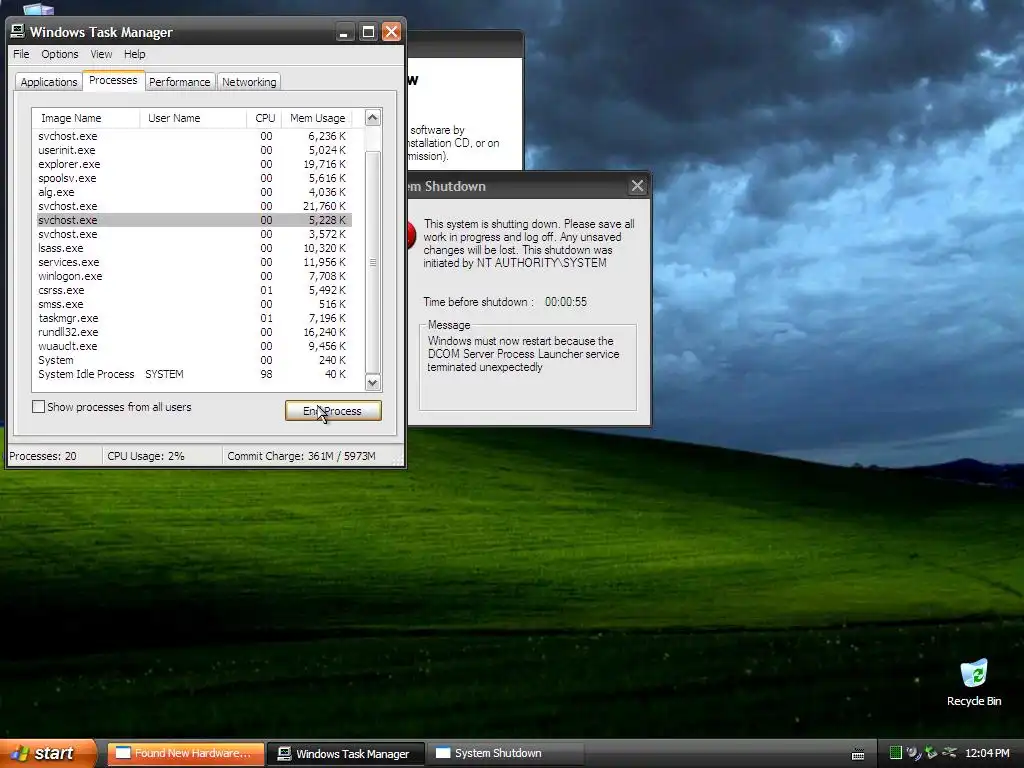Select svchost.exe using 21,760 K memory

coord(193,206)
